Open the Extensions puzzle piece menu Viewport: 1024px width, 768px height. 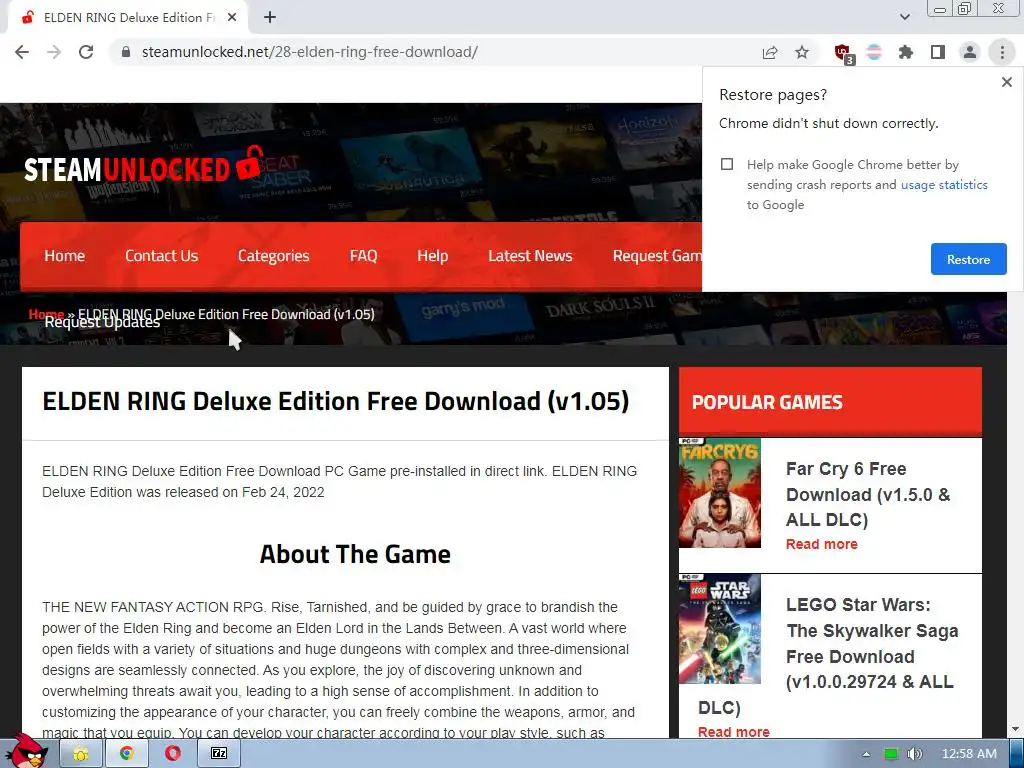coord(906,52)
